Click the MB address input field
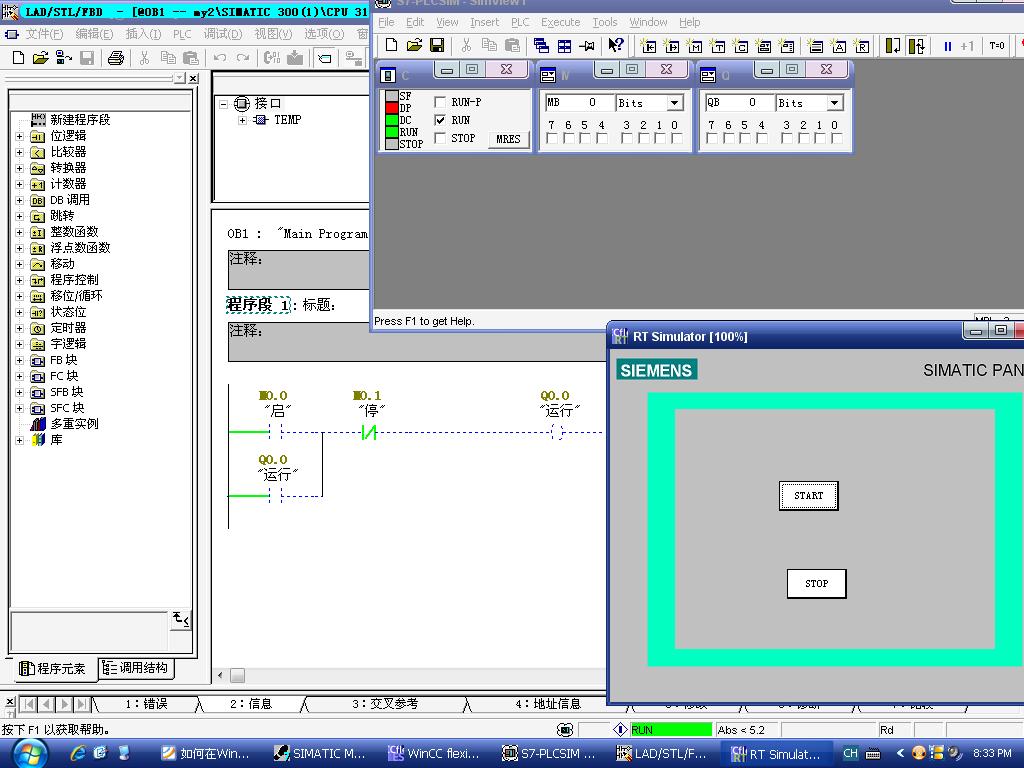Screen dimensions: 1024x768 click(578, 103)
